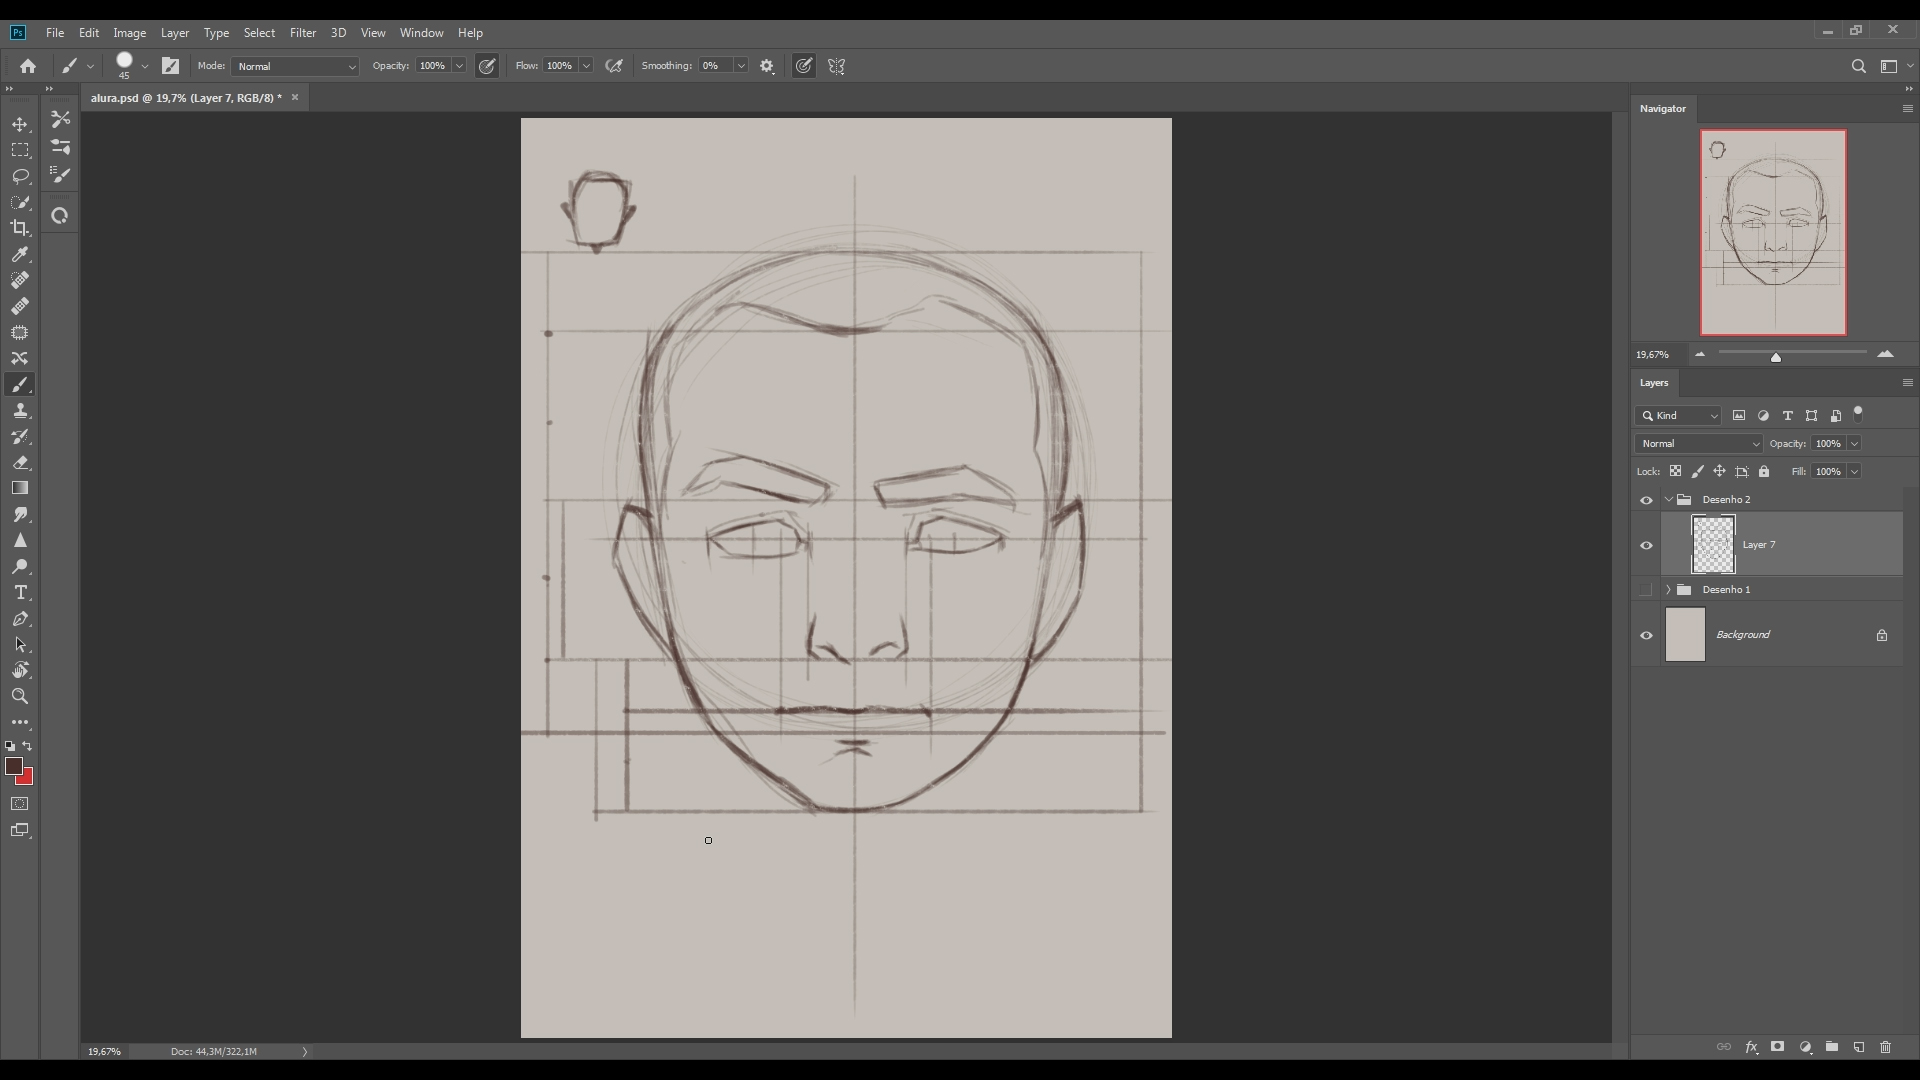Hide the Background layer eye icon
1920x1080 pixels.
(x=1646, y=635)
